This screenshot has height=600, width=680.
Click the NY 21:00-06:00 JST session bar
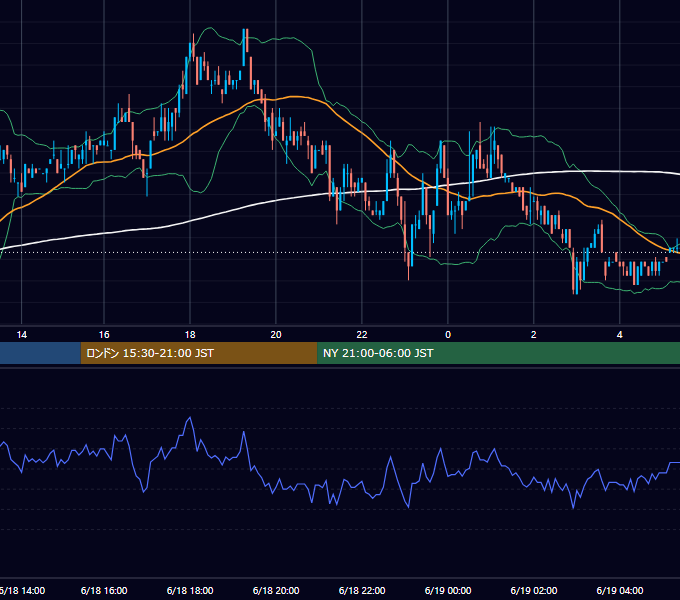pos(499,353)
